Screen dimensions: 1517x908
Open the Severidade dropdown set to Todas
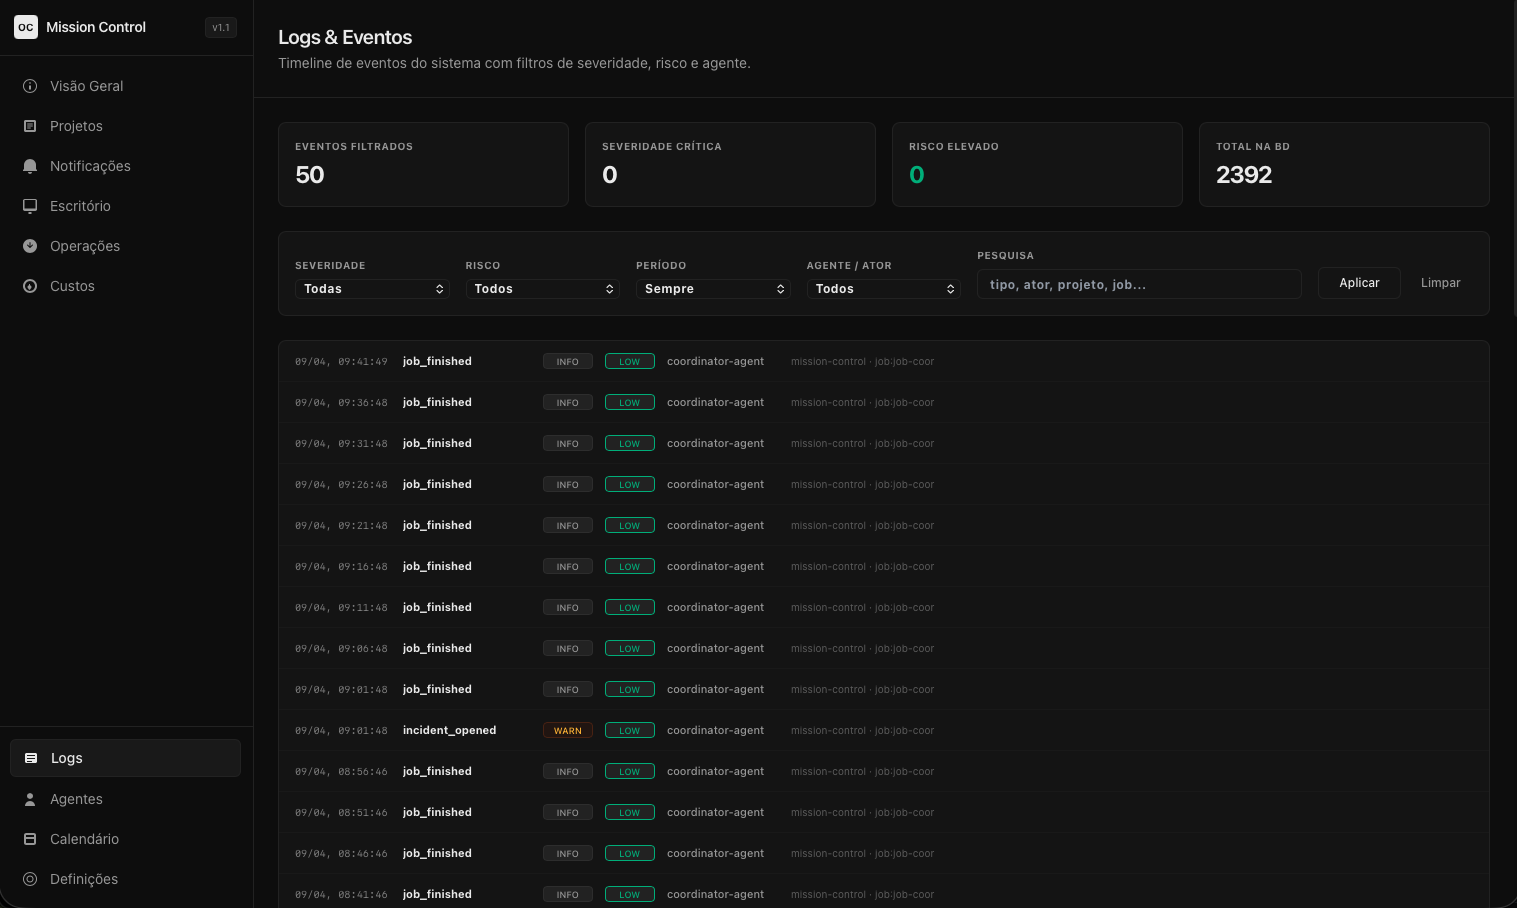click(x=372, y=289)
